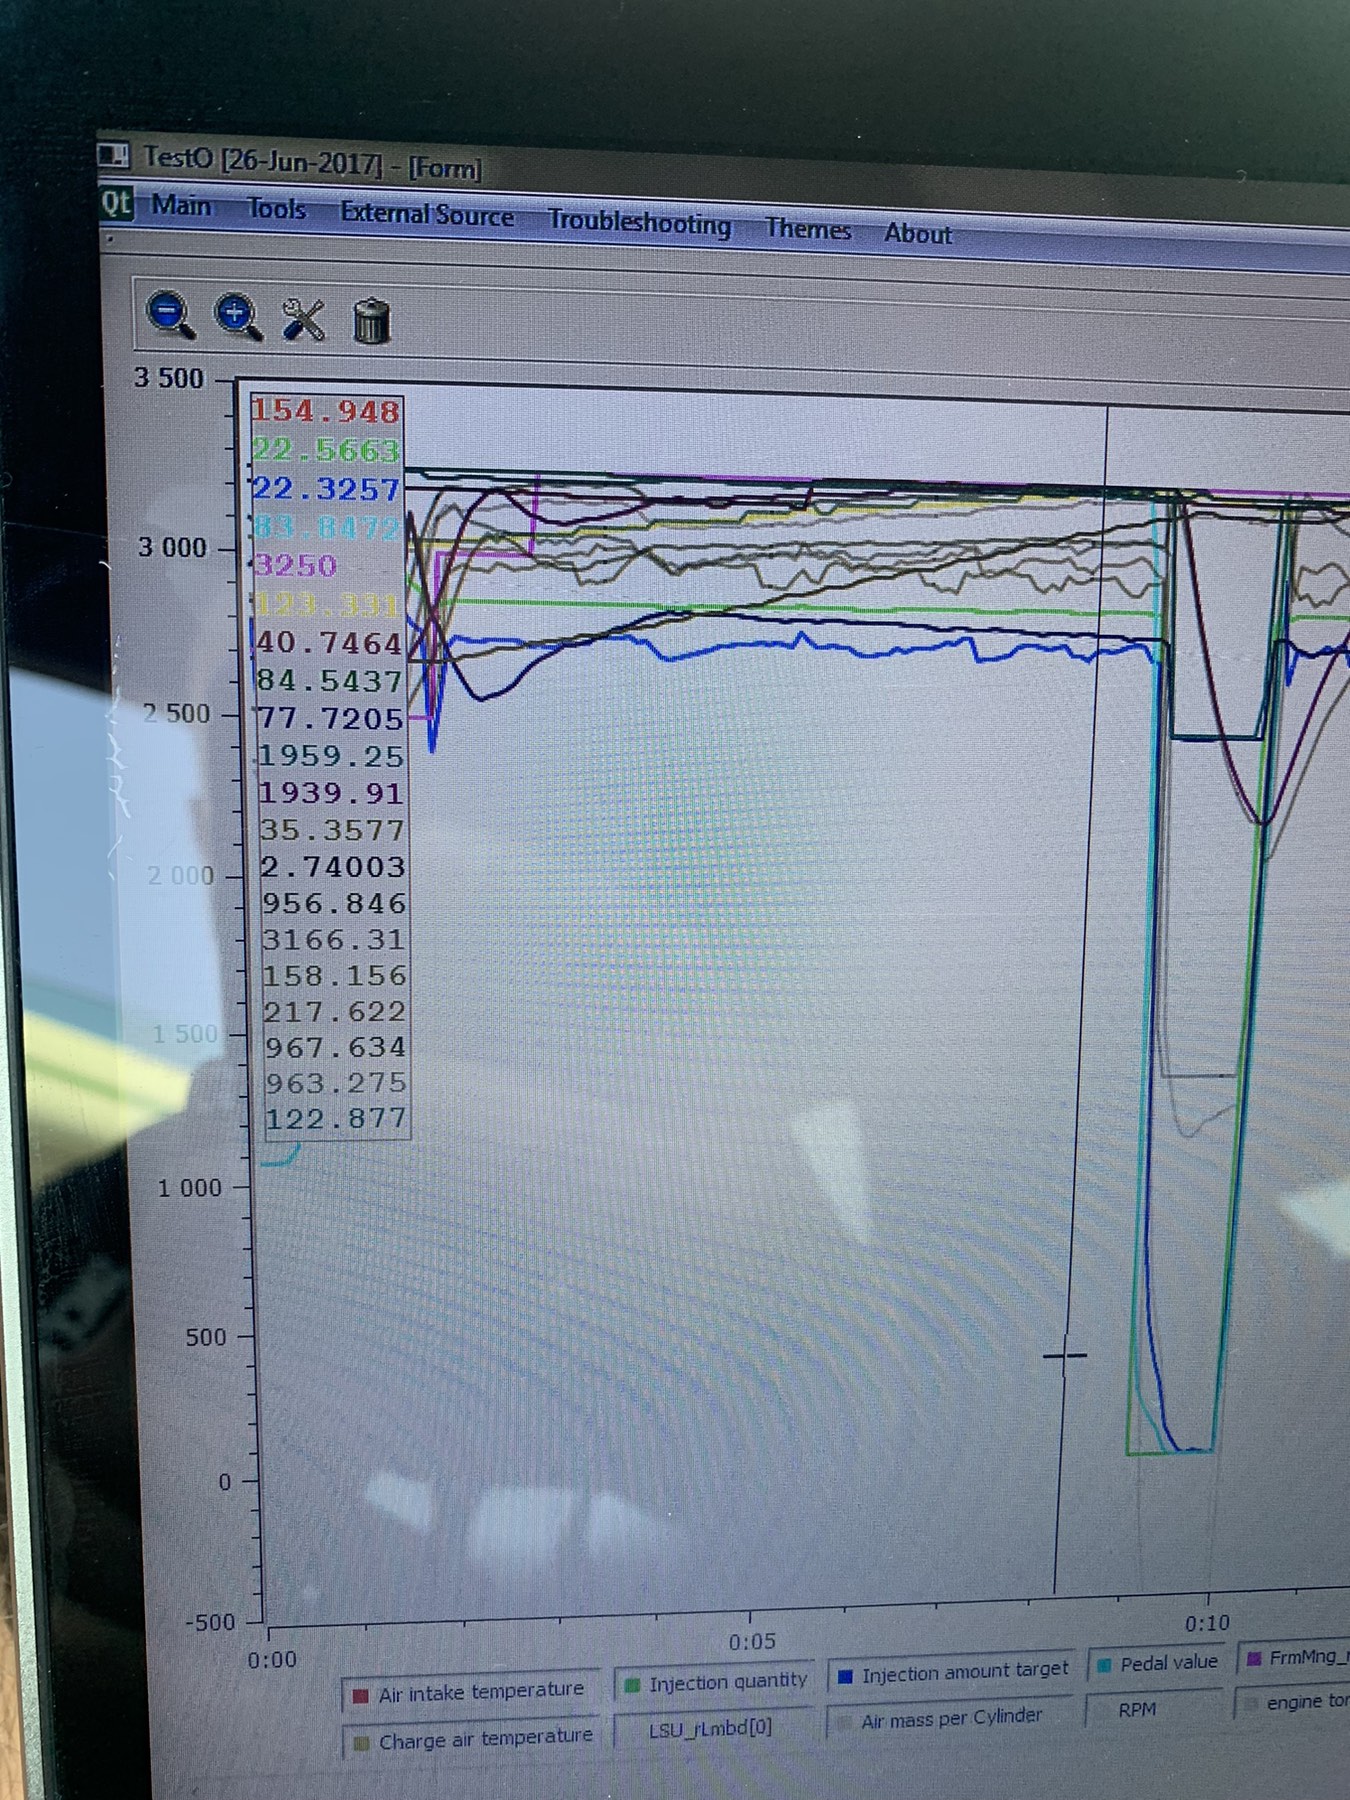Viewport: 1350px width, 1800px height.
Task: Open the Tools menu
Action: click(x=276, y=209)
